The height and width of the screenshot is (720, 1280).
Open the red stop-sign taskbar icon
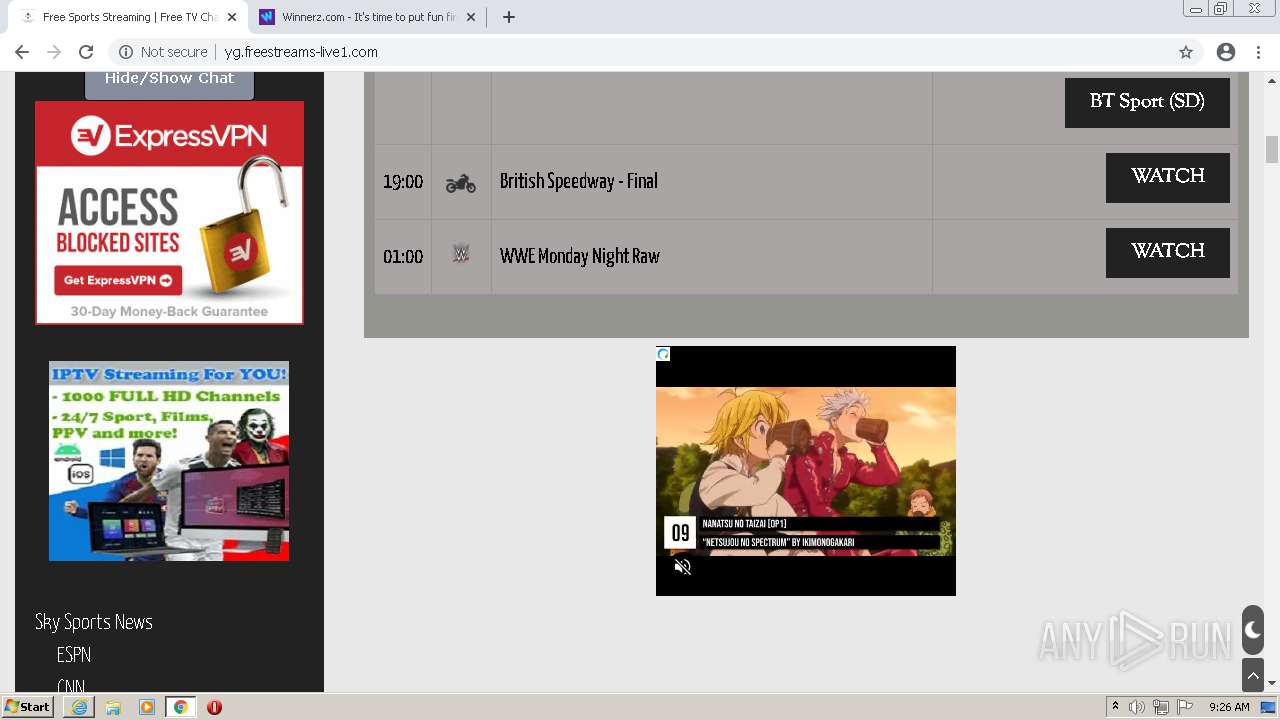(214, 707)
